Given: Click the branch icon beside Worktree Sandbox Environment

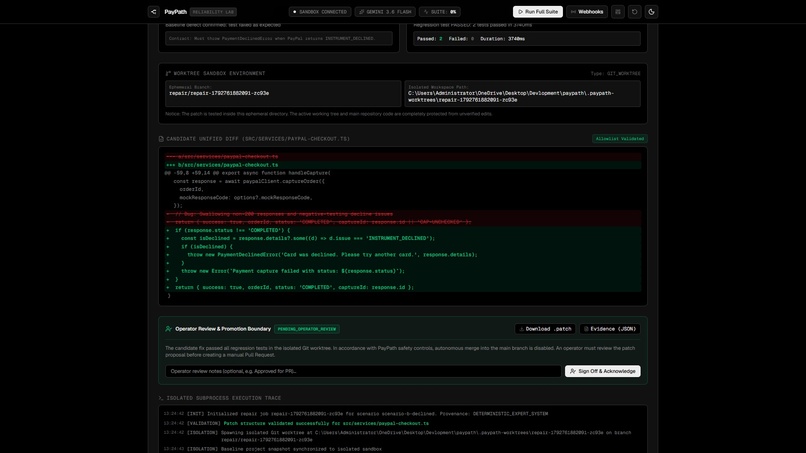Looking at the screenshot, I should [x=168, y=74].
